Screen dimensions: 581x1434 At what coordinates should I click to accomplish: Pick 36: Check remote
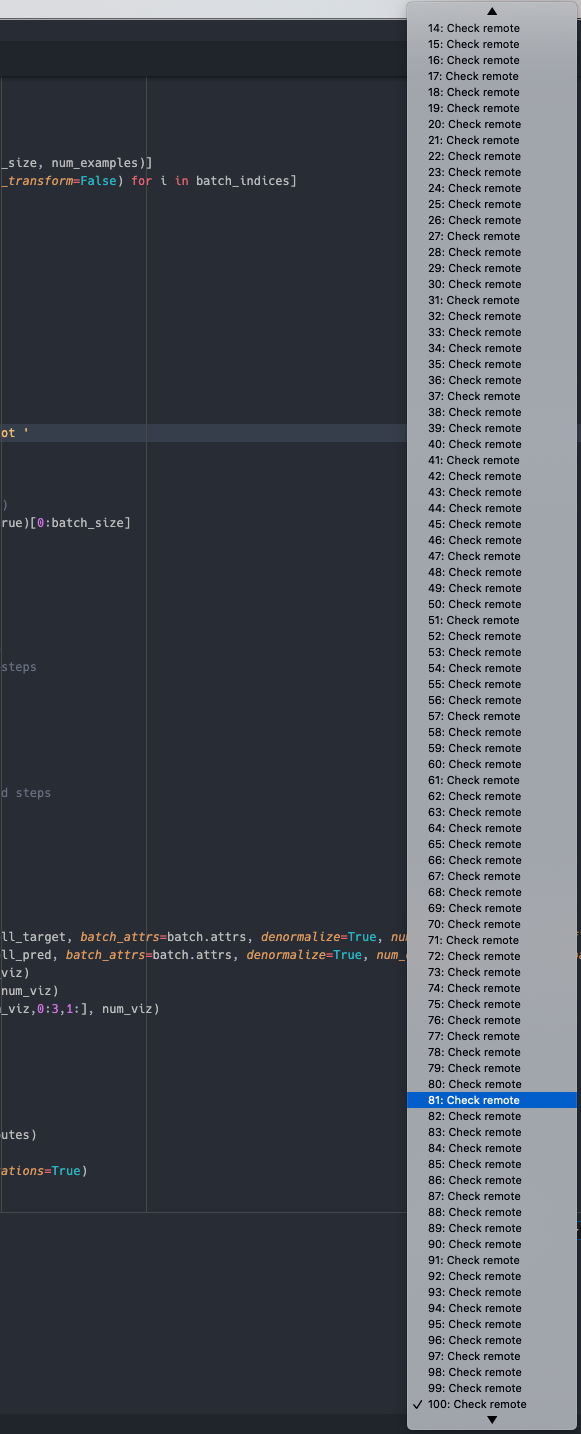(492, 380)
